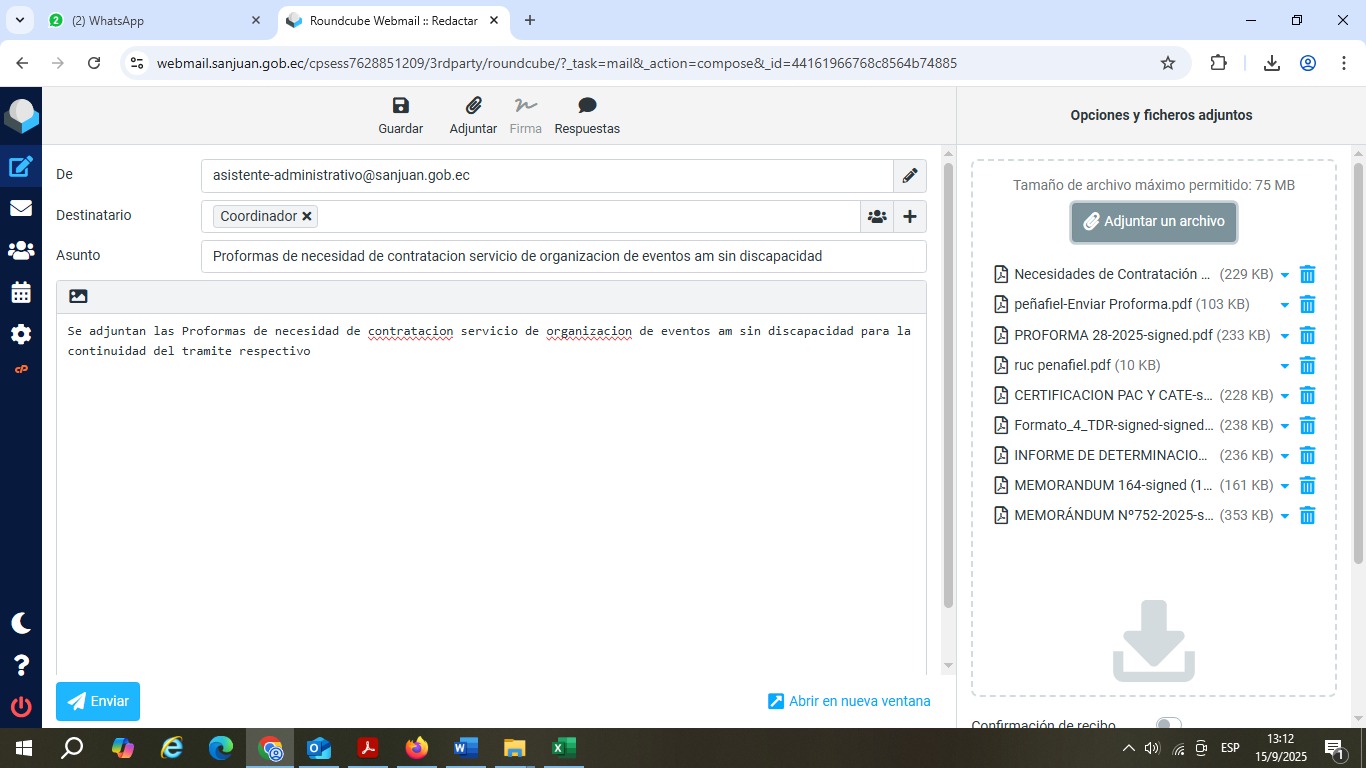Open the Calendar icon in left sidebar

tap(21, 292)
